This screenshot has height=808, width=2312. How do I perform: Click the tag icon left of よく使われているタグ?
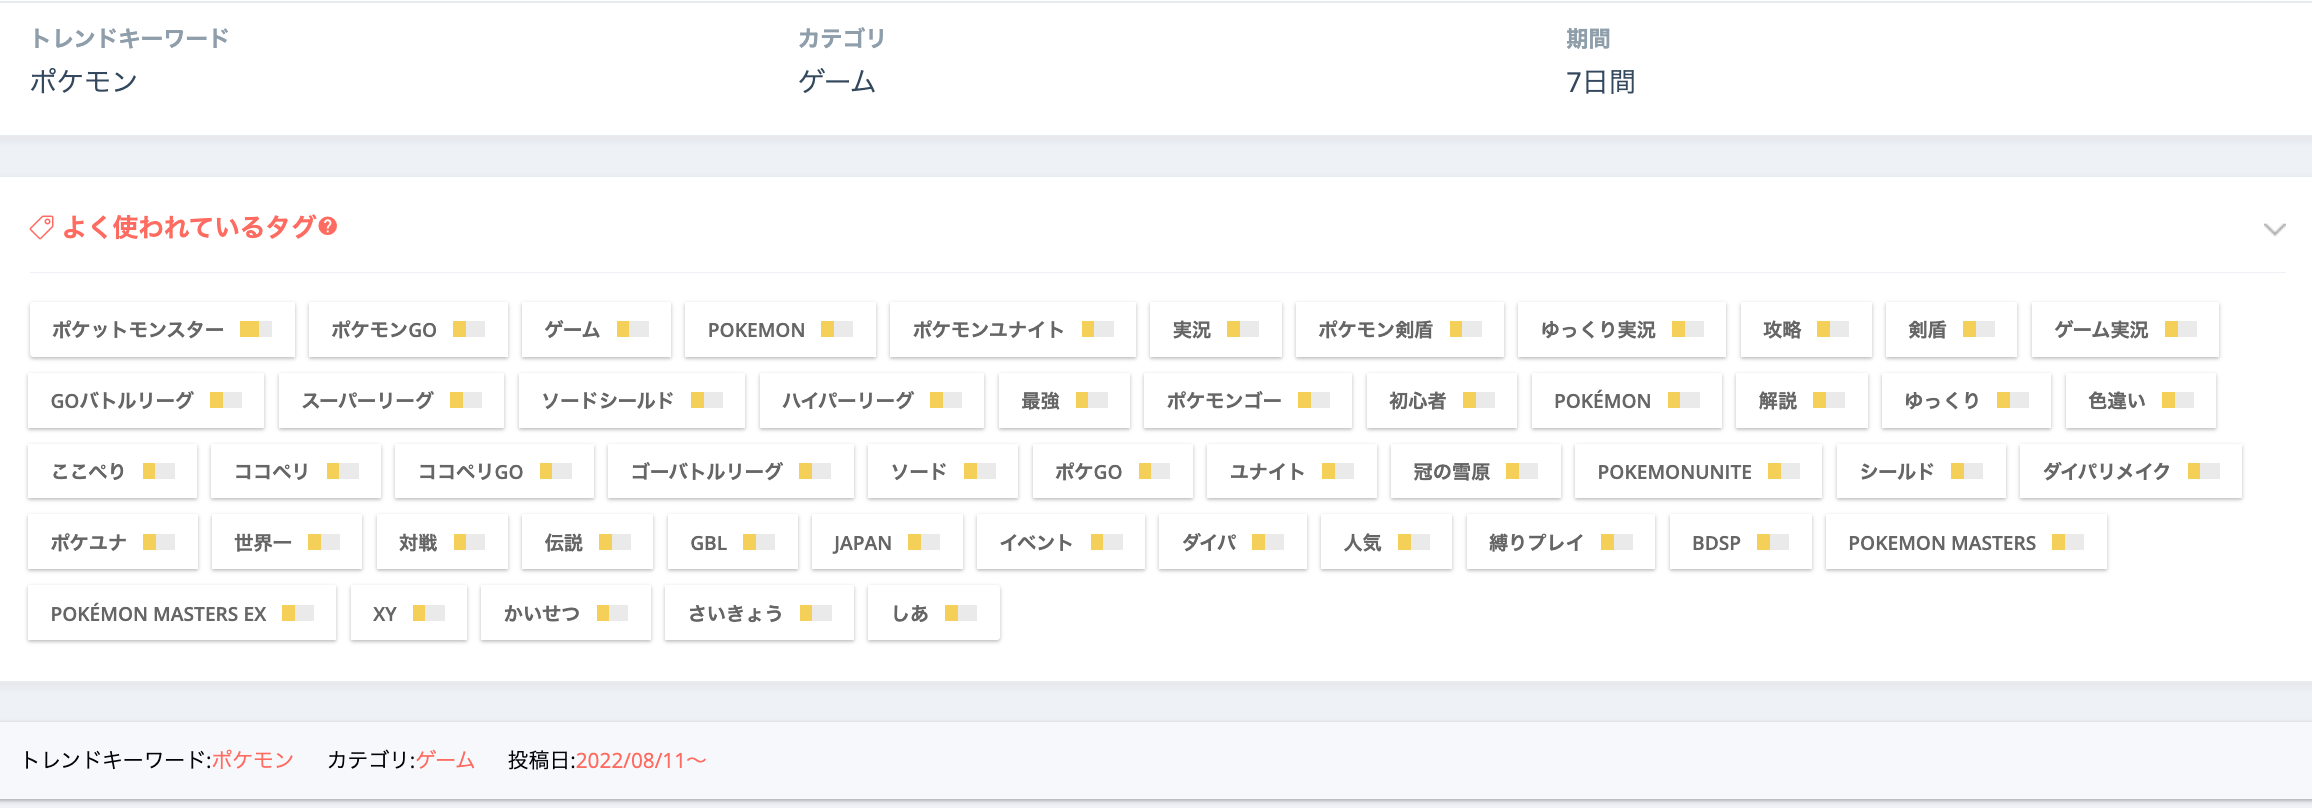point(41,228)
